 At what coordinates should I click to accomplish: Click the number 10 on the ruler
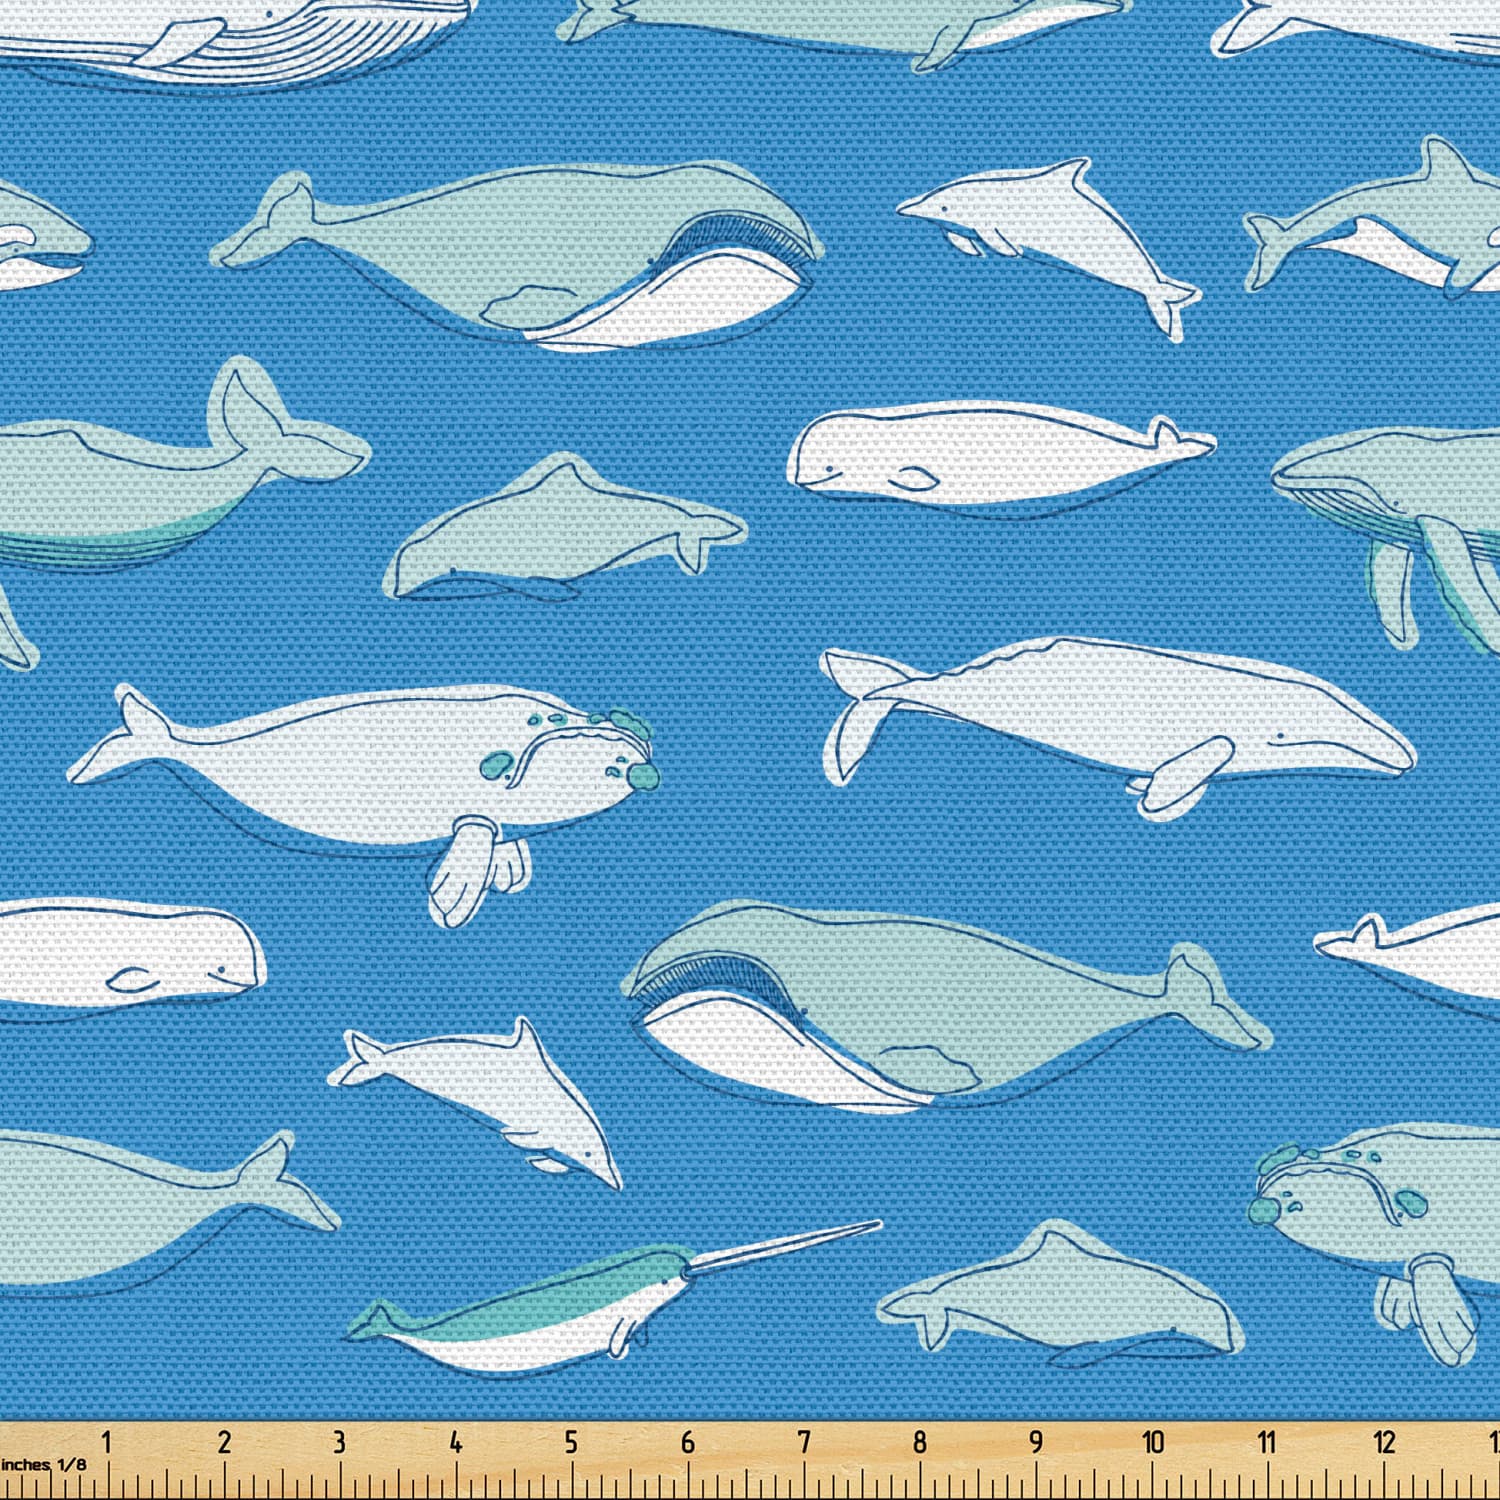(x=1153, y=1442)
